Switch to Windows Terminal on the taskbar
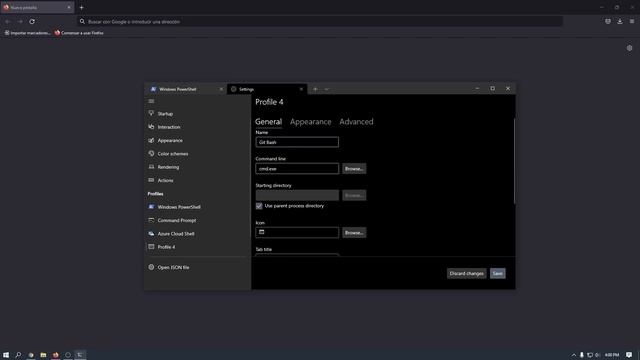Viewport: 640px width, 360px height. click(x=80, y=355)
